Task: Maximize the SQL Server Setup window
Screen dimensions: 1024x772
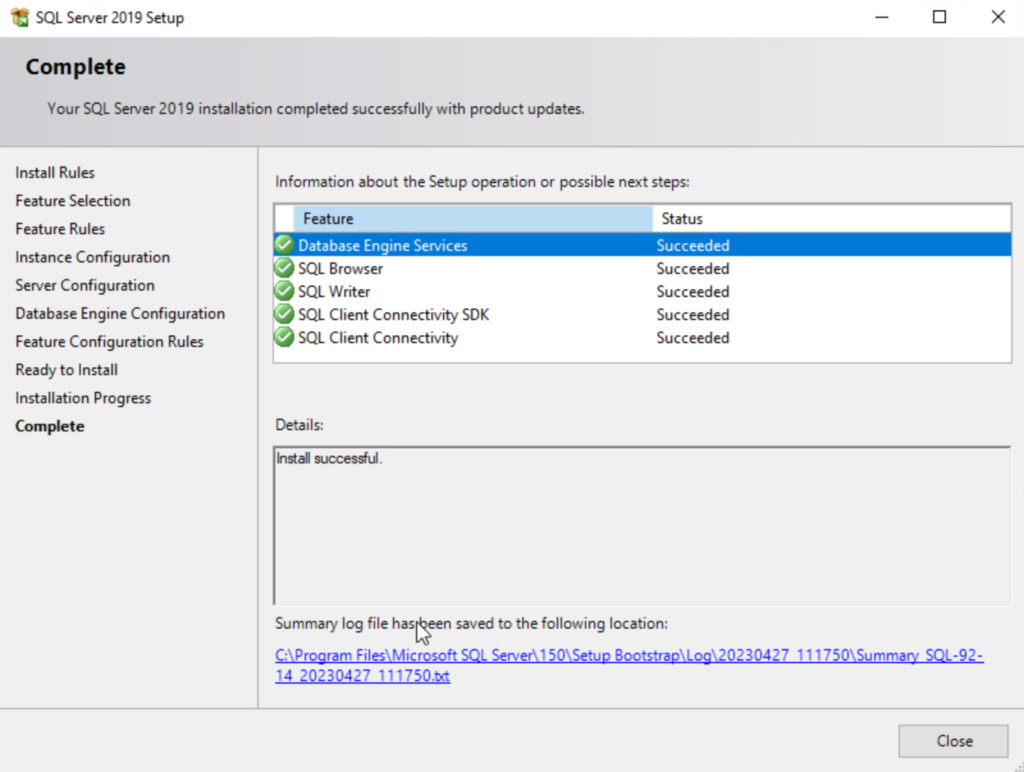Action: pyautogui.click(x=939, y=17)
